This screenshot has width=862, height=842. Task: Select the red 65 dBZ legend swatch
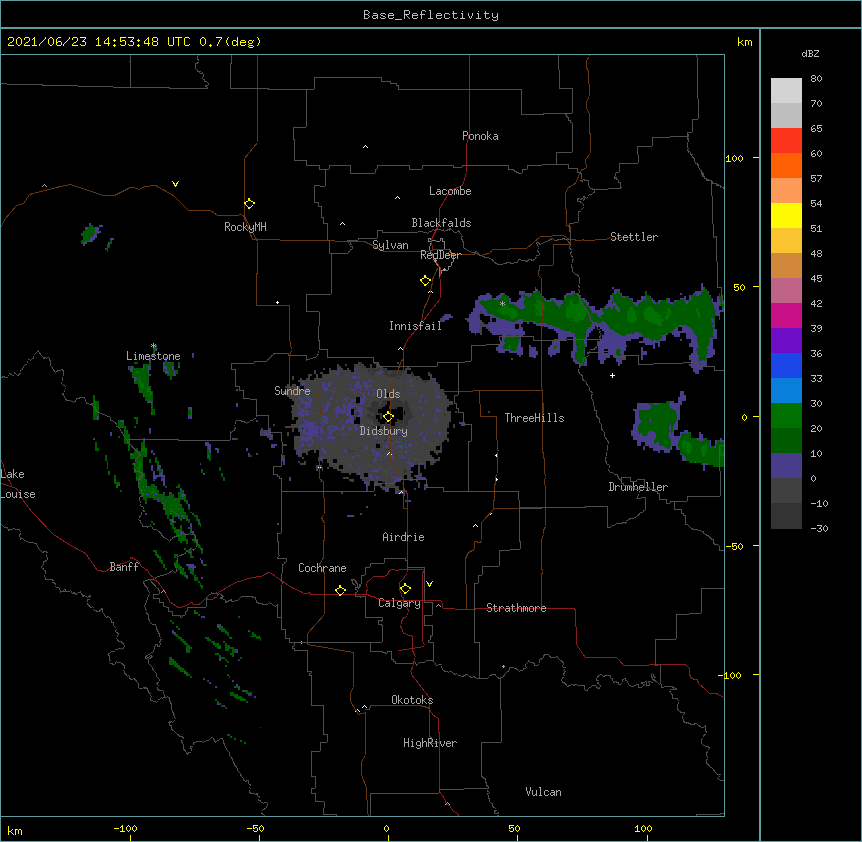pos(786,140)
